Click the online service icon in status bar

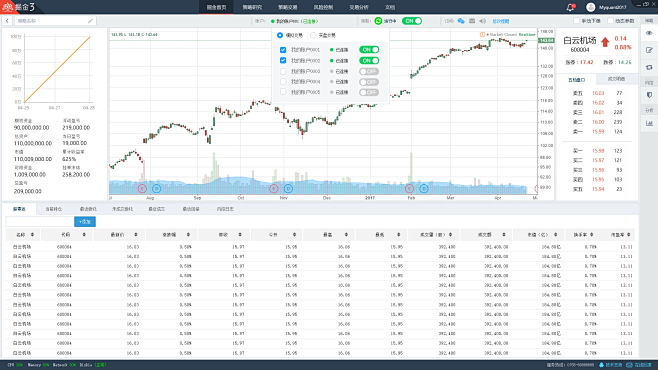click(629, 365)
